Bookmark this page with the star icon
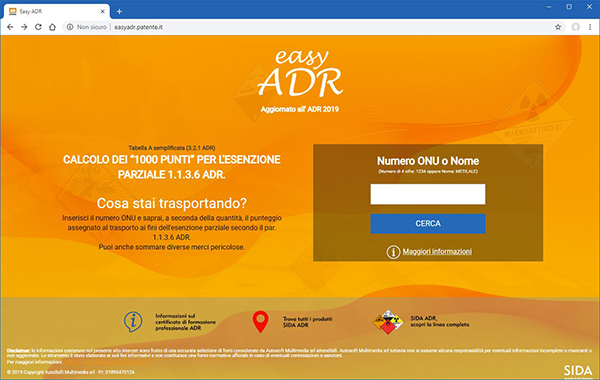600x380 pixels. [x=558, y=27]
